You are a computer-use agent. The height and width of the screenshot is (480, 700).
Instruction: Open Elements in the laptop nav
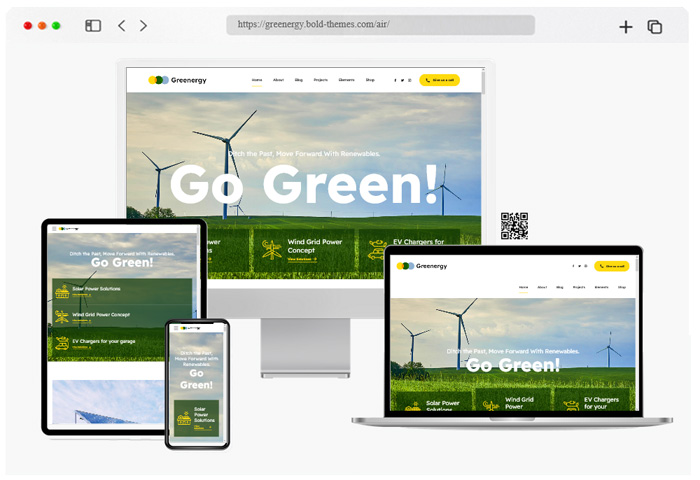(601, 287)
